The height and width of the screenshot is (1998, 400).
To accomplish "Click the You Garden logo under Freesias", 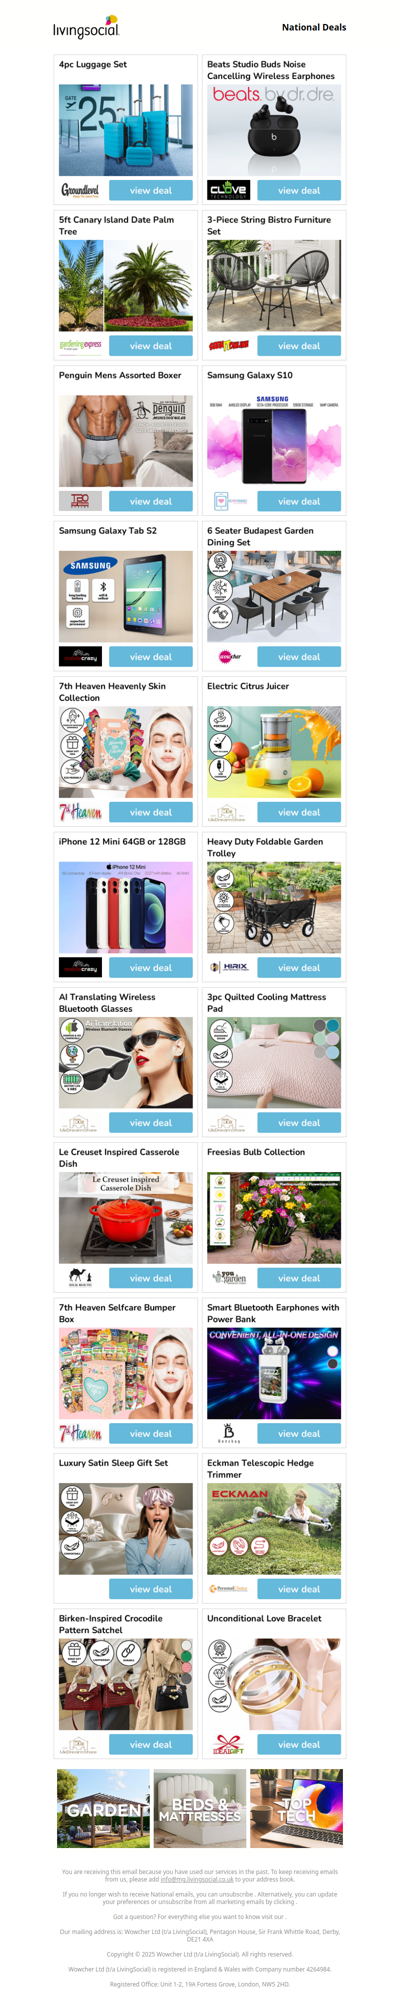I will (x=229, y=1278).
